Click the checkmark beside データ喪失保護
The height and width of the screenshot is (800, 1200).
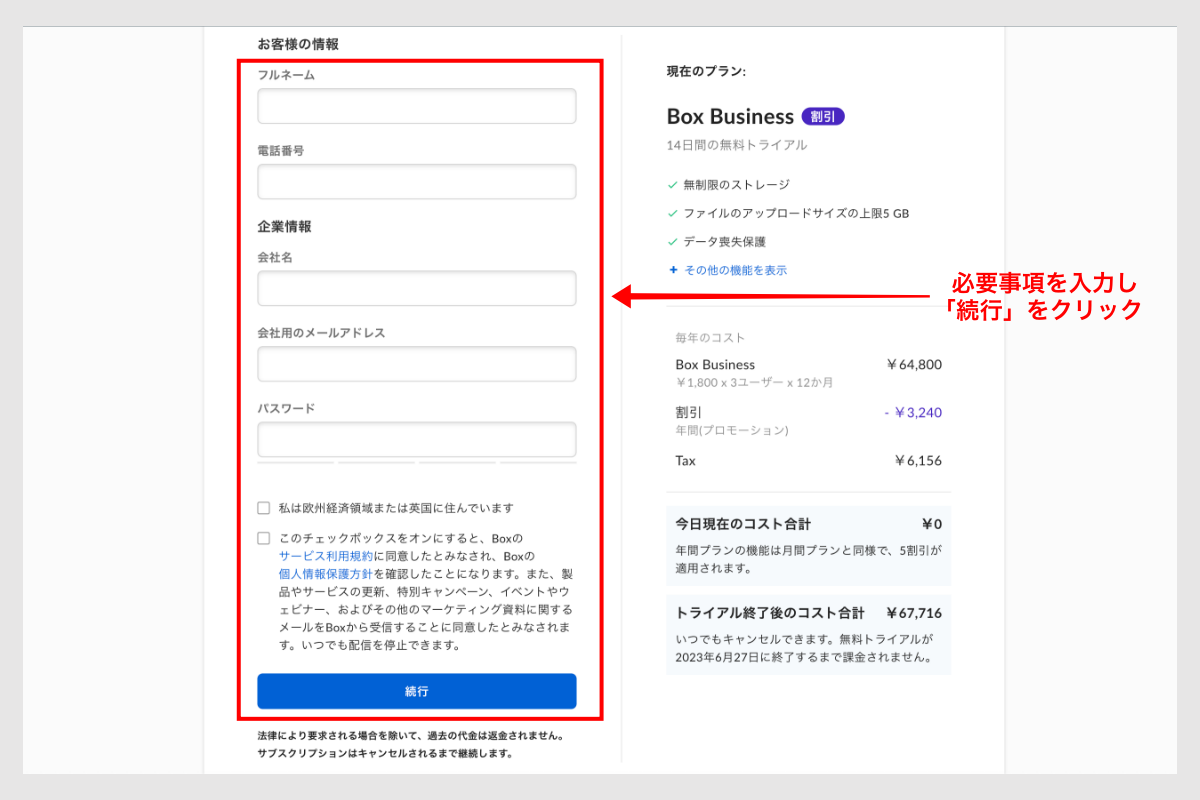tap(673, 242)
